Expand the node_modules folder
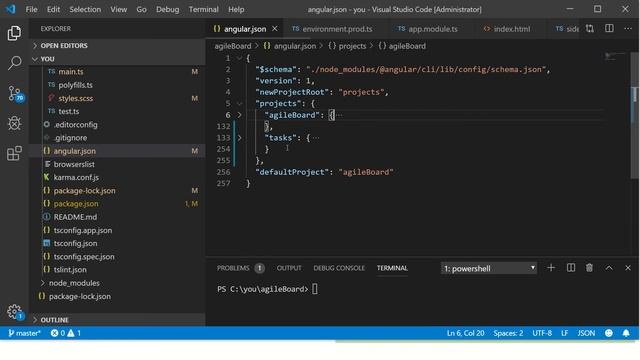Screen dimensions: 640x360 (x=74, y=283)
